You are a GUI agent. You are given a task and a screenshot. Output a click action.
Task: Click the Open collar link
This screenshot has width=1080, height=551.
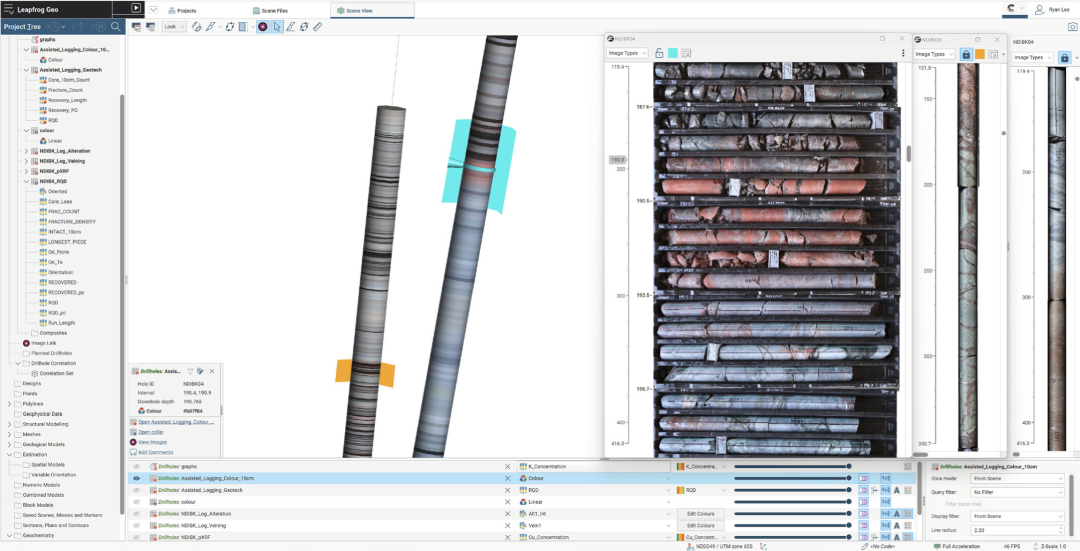[150, 432]
